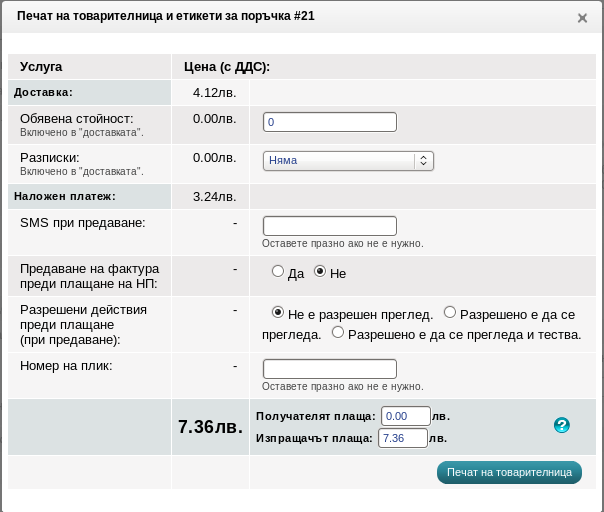Screen dimensions: 604x512
Task: Click the Обявена стойност value field
Action: coord(329,122)
